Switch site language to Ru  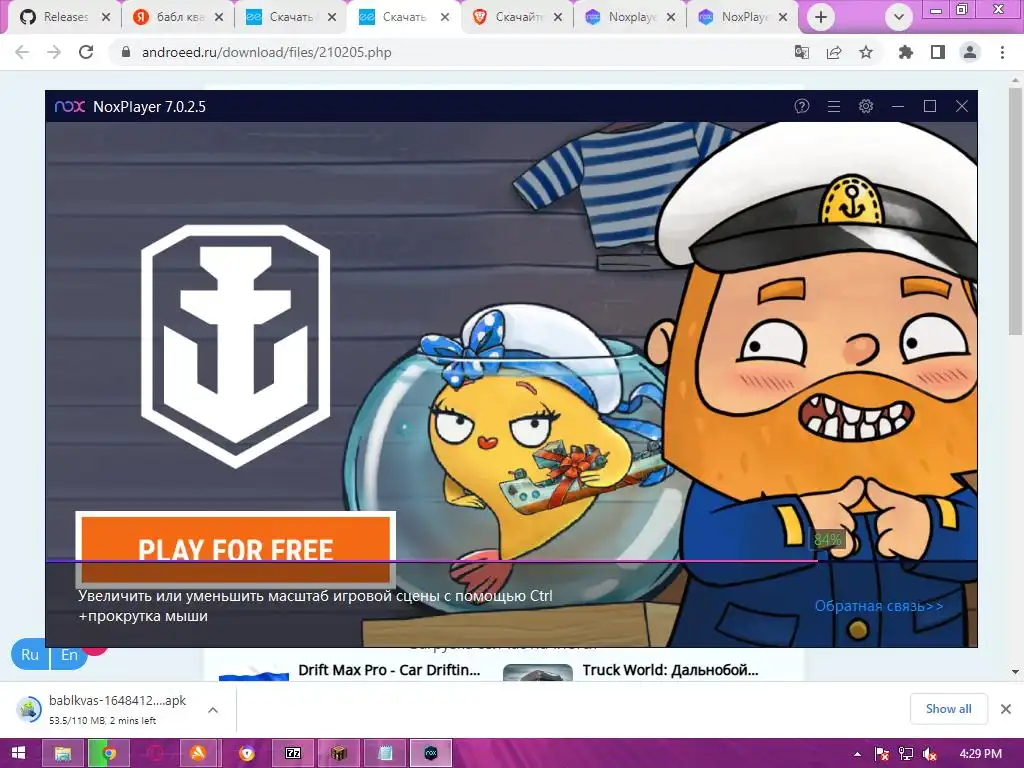pyautogui.click(x=30, y=654)
